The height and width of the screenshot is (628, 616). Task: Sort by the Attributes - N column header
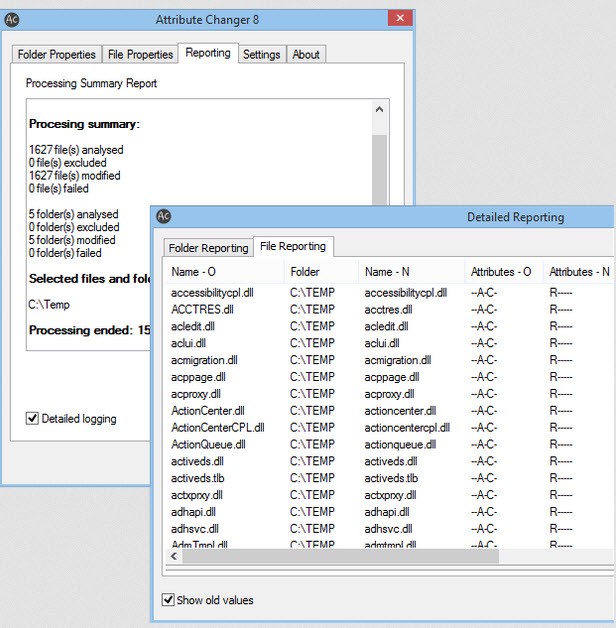579,272
